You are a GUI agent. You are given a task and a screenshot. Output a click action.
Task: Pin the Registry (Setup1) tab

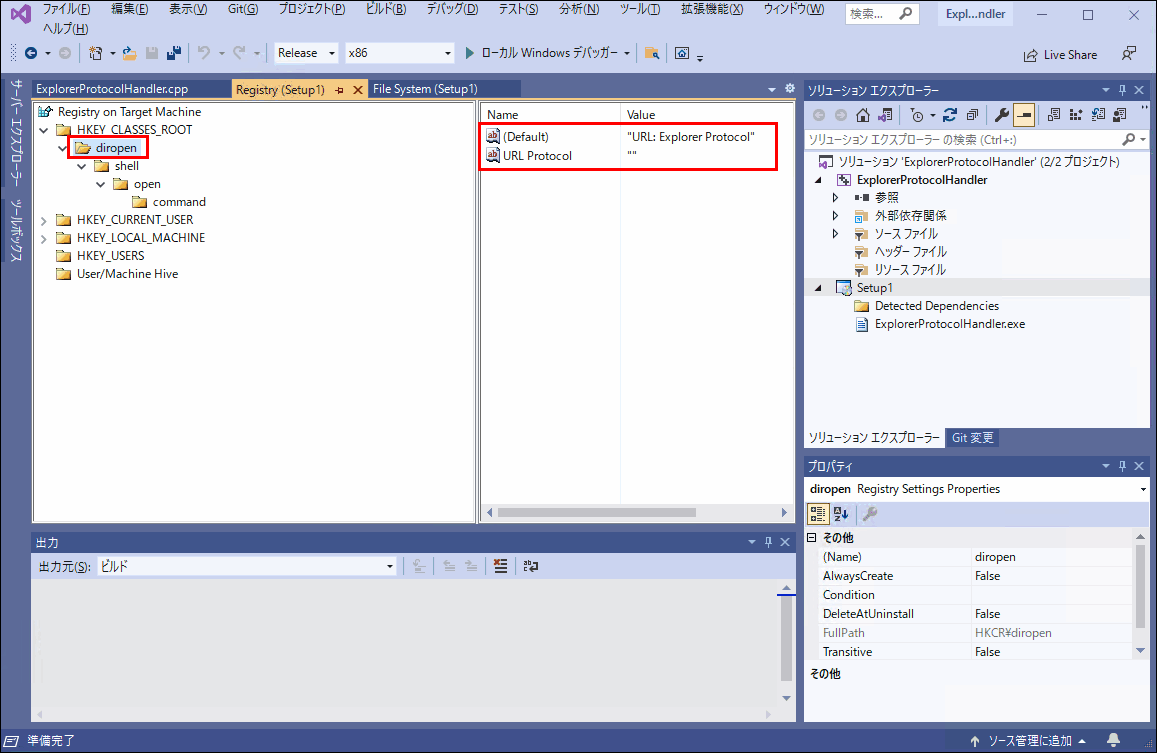pyautogui.click(x=339, y=90)
